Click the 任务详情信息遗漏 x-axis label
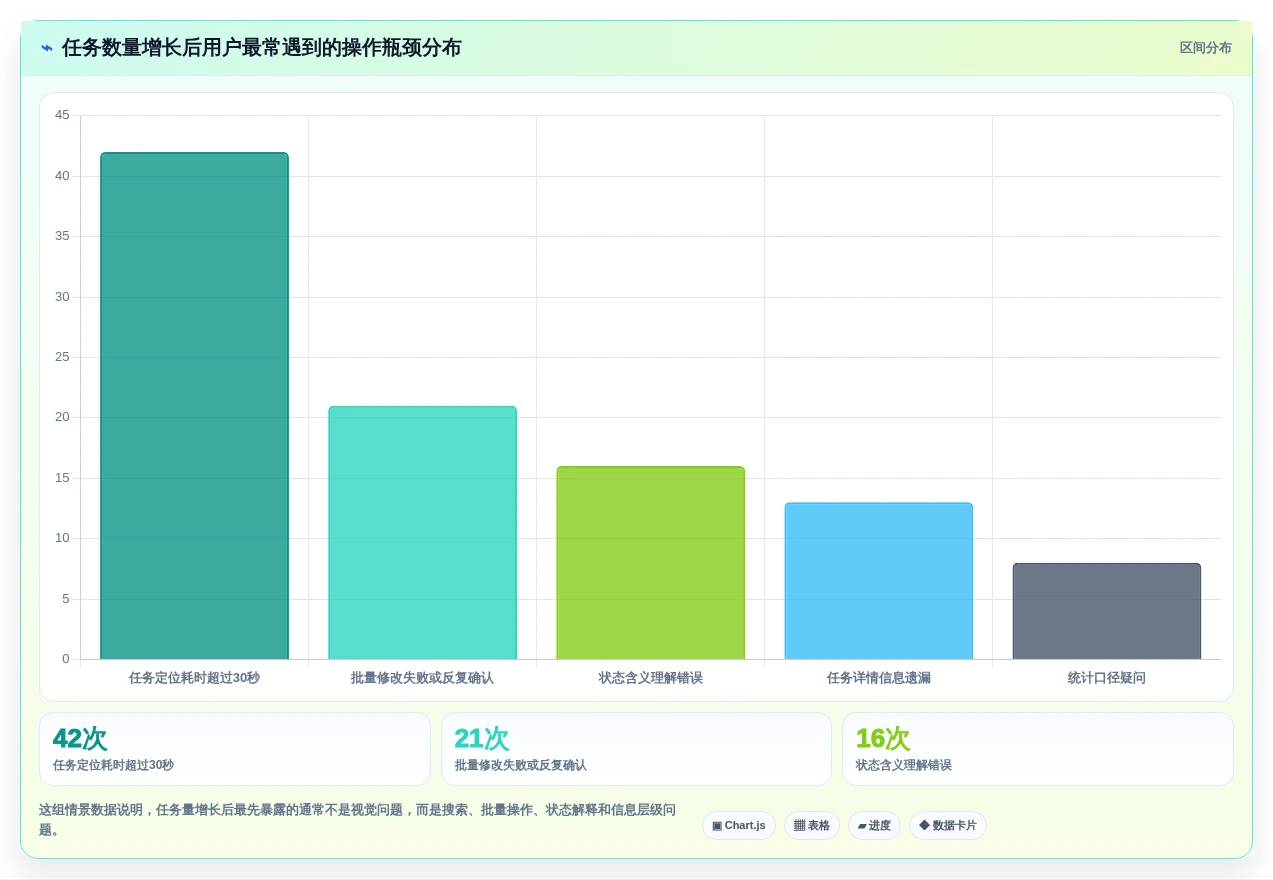 click(879, 678)
